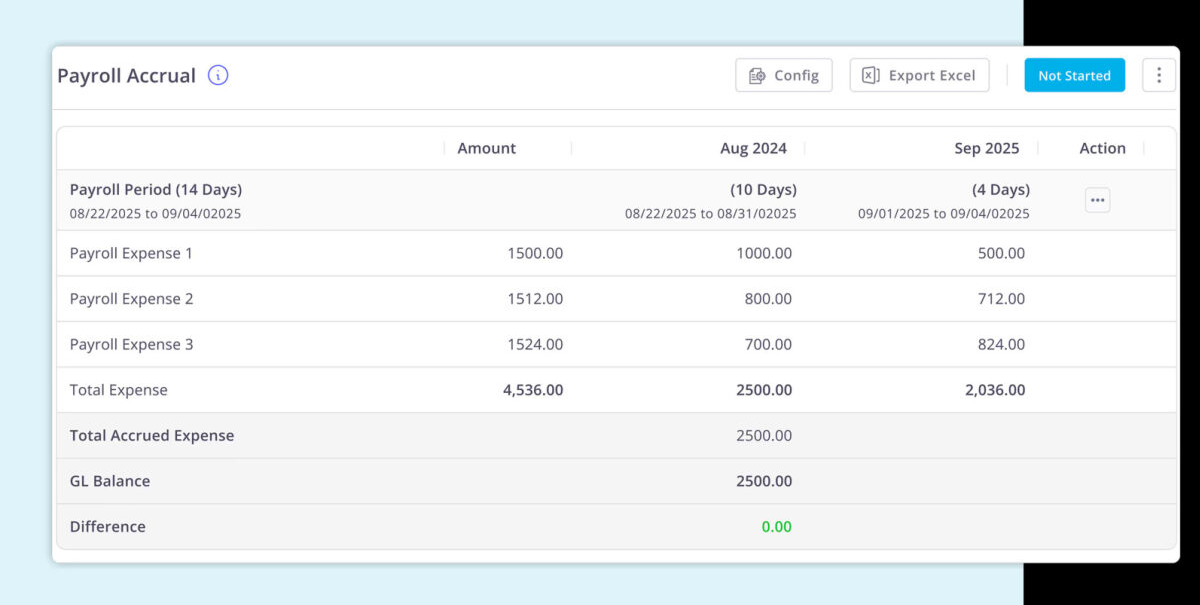This screenshot has width=1200, height=605.
Task: Click the Amount column header
Action: coord(486,148)
